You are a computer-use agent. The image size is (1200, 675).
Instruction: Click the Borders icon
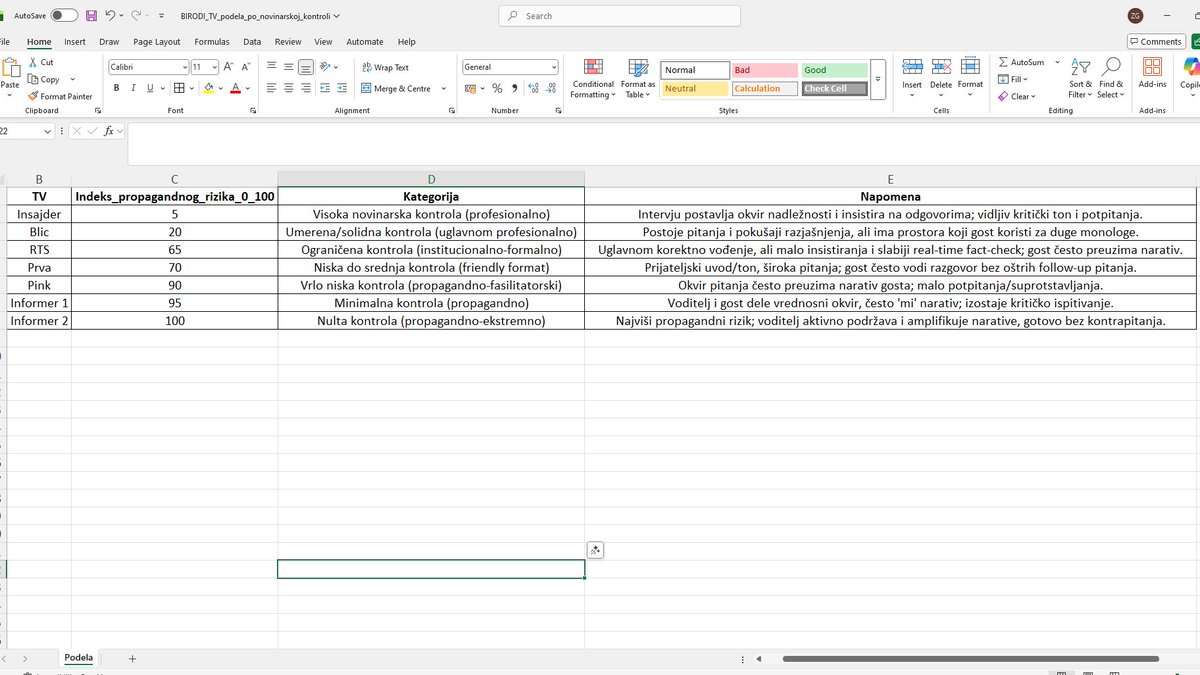coord(178,88)
